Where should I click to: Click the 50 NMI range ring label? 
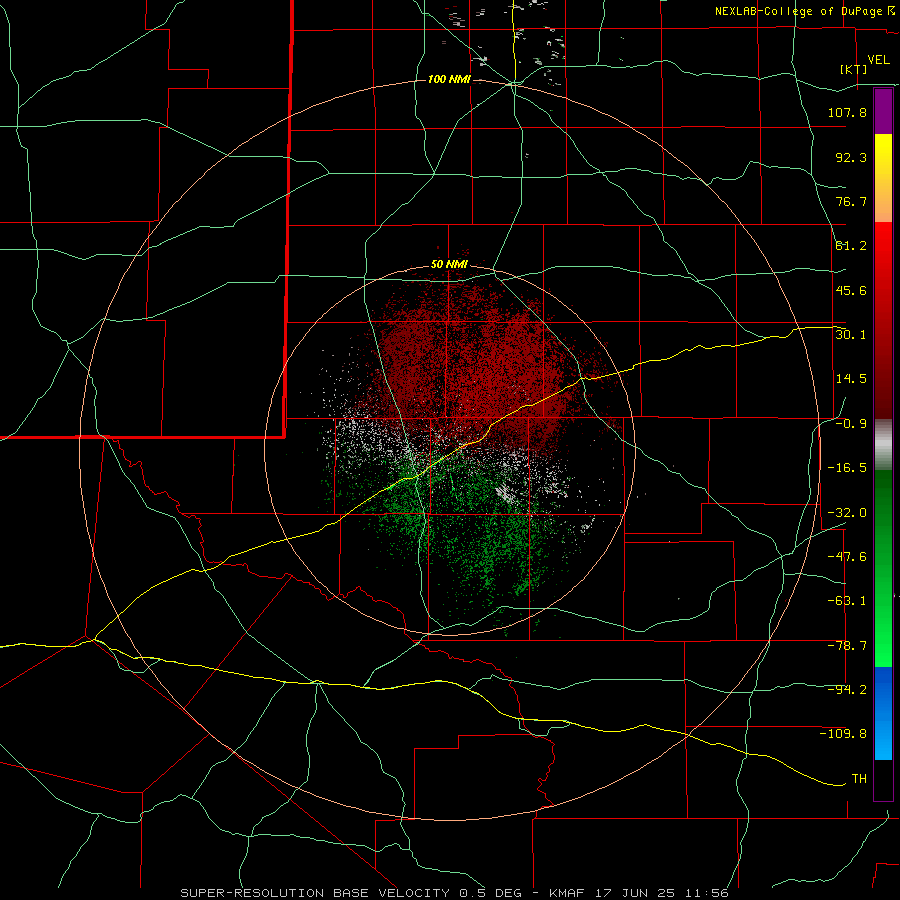449,265
